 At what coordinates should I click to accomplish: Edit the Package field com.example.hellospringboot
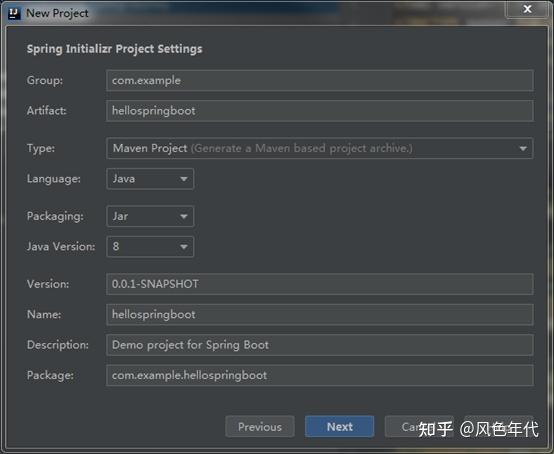click(319, 375)
